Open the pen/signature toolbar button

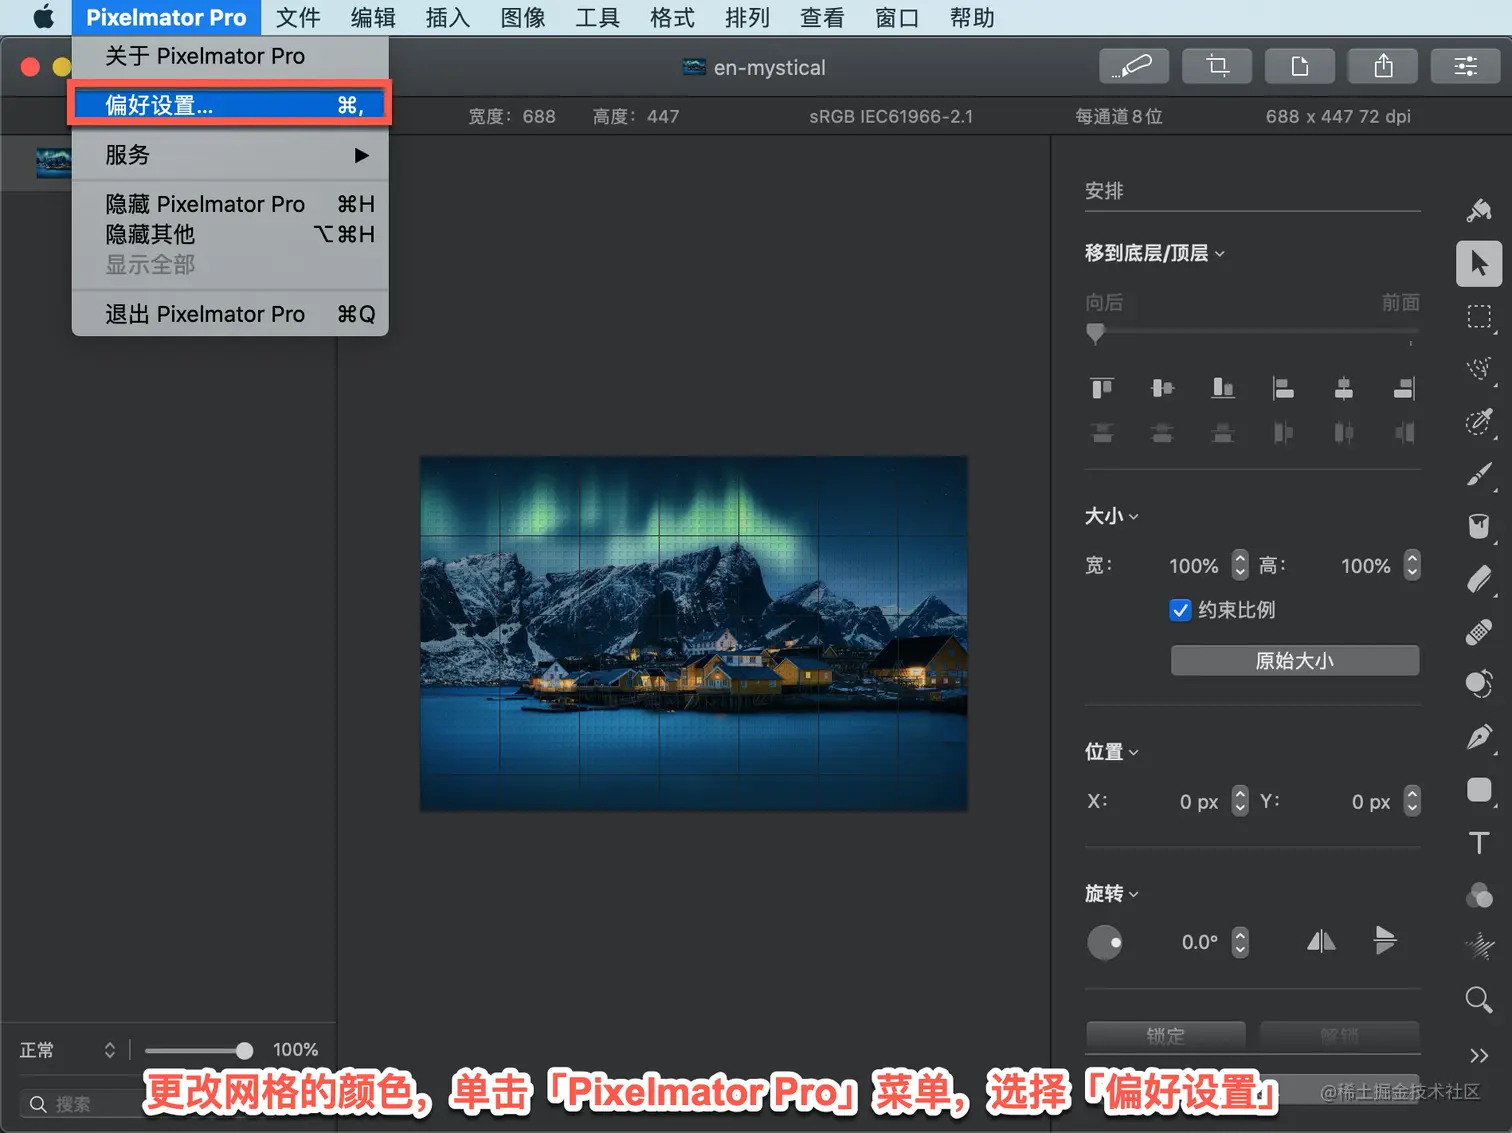tap(1134, 66)
